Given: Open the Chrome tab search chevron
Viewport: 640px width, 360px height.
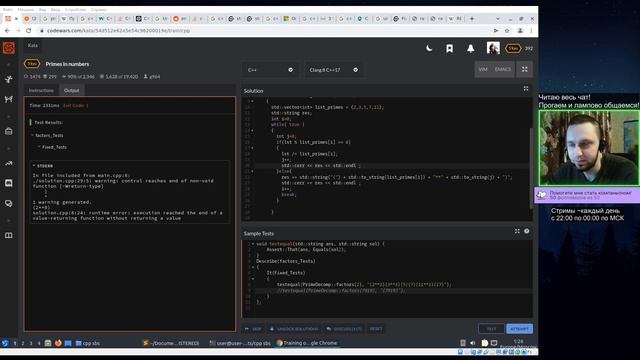Looking at the screenshot, I should tap(498, 18).
